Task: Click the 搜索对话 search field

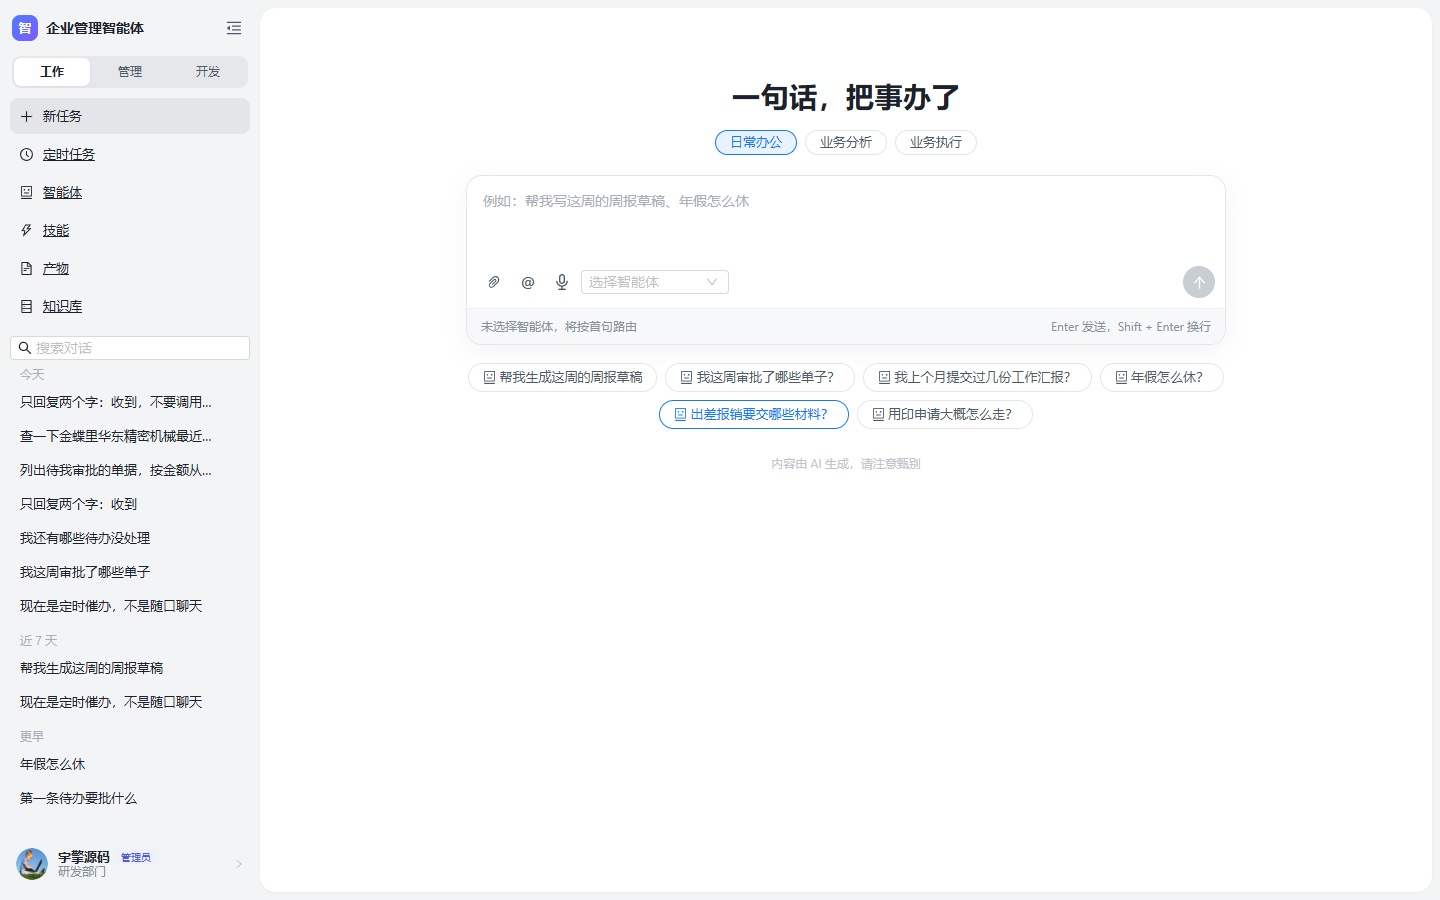Action: 130,348
